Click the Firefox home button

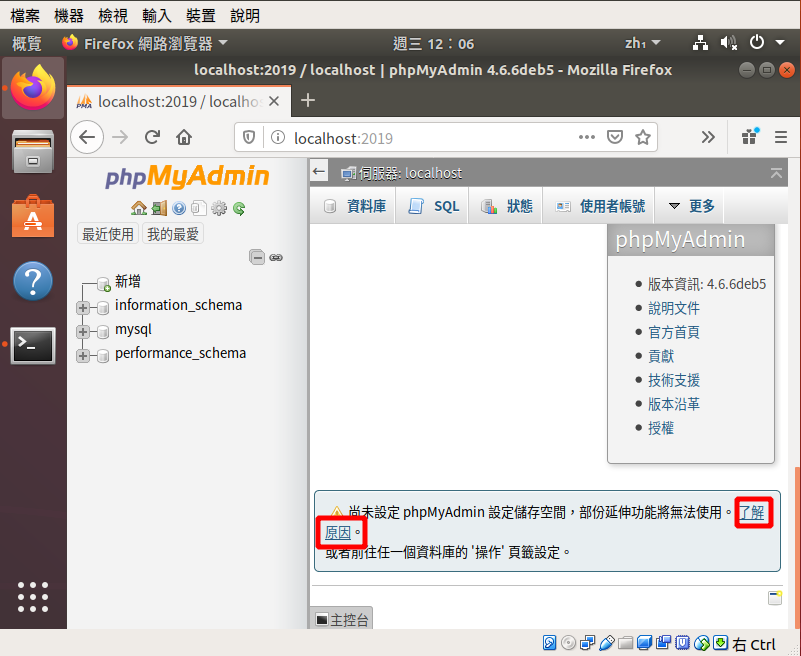coord(184,137)
